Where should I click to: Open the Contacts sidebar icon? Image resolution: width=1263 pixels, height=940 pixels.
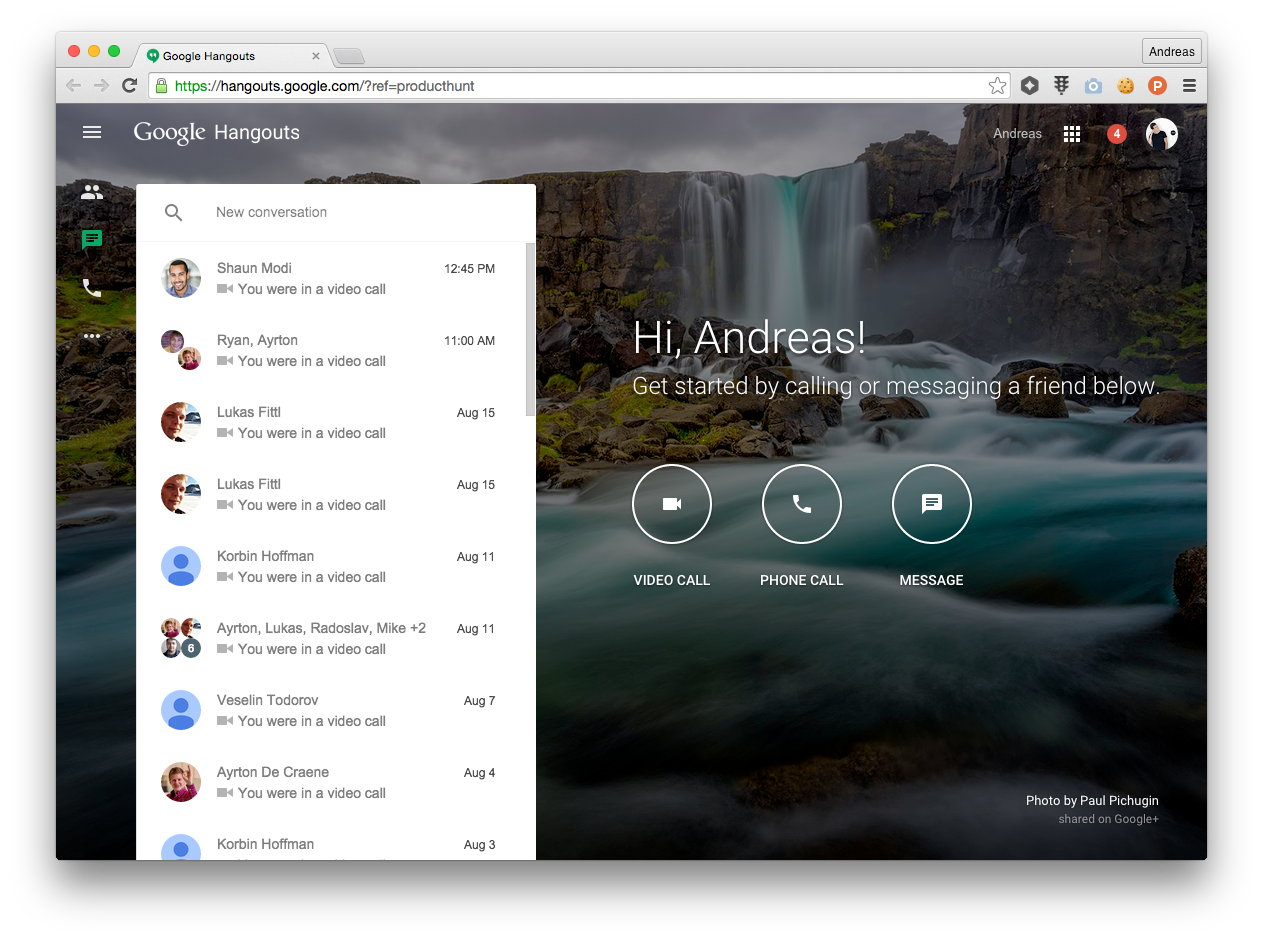92,192
